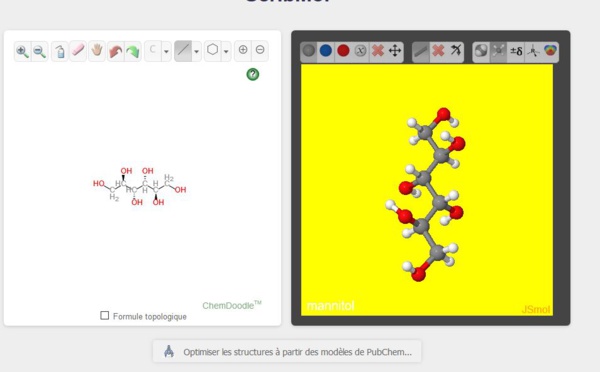Open the bond type dropdown arrow

[x=196, y=51]
